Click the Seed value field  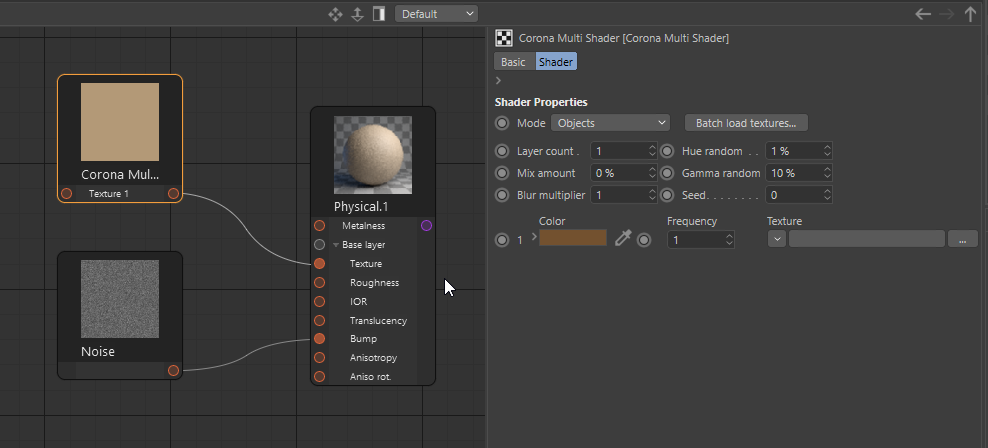(x=794, y=195)
